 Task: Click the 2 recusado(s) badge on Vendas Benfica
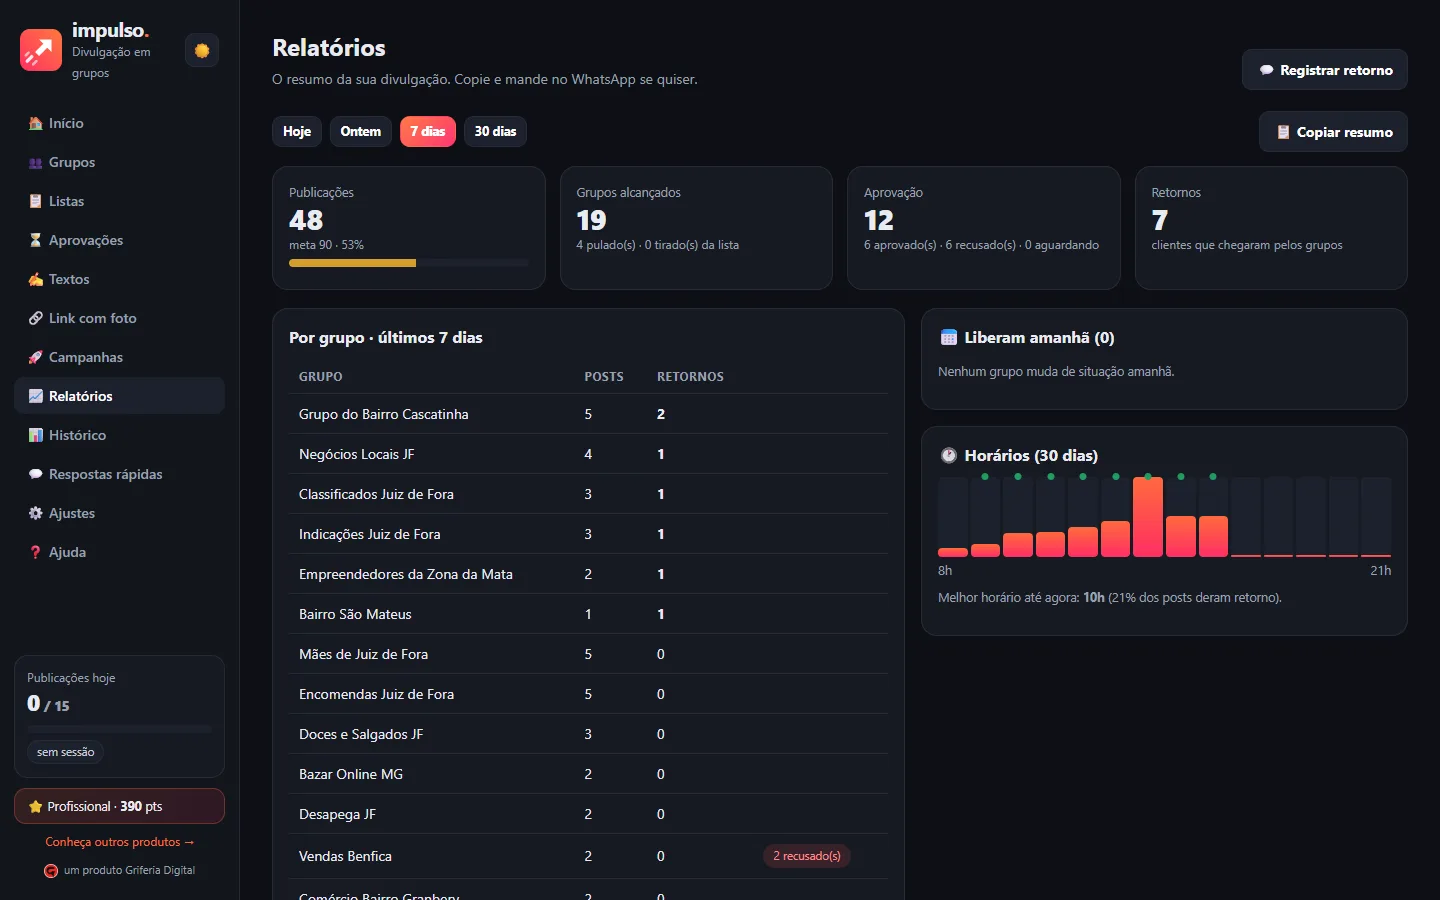click(x=807, y=856)
